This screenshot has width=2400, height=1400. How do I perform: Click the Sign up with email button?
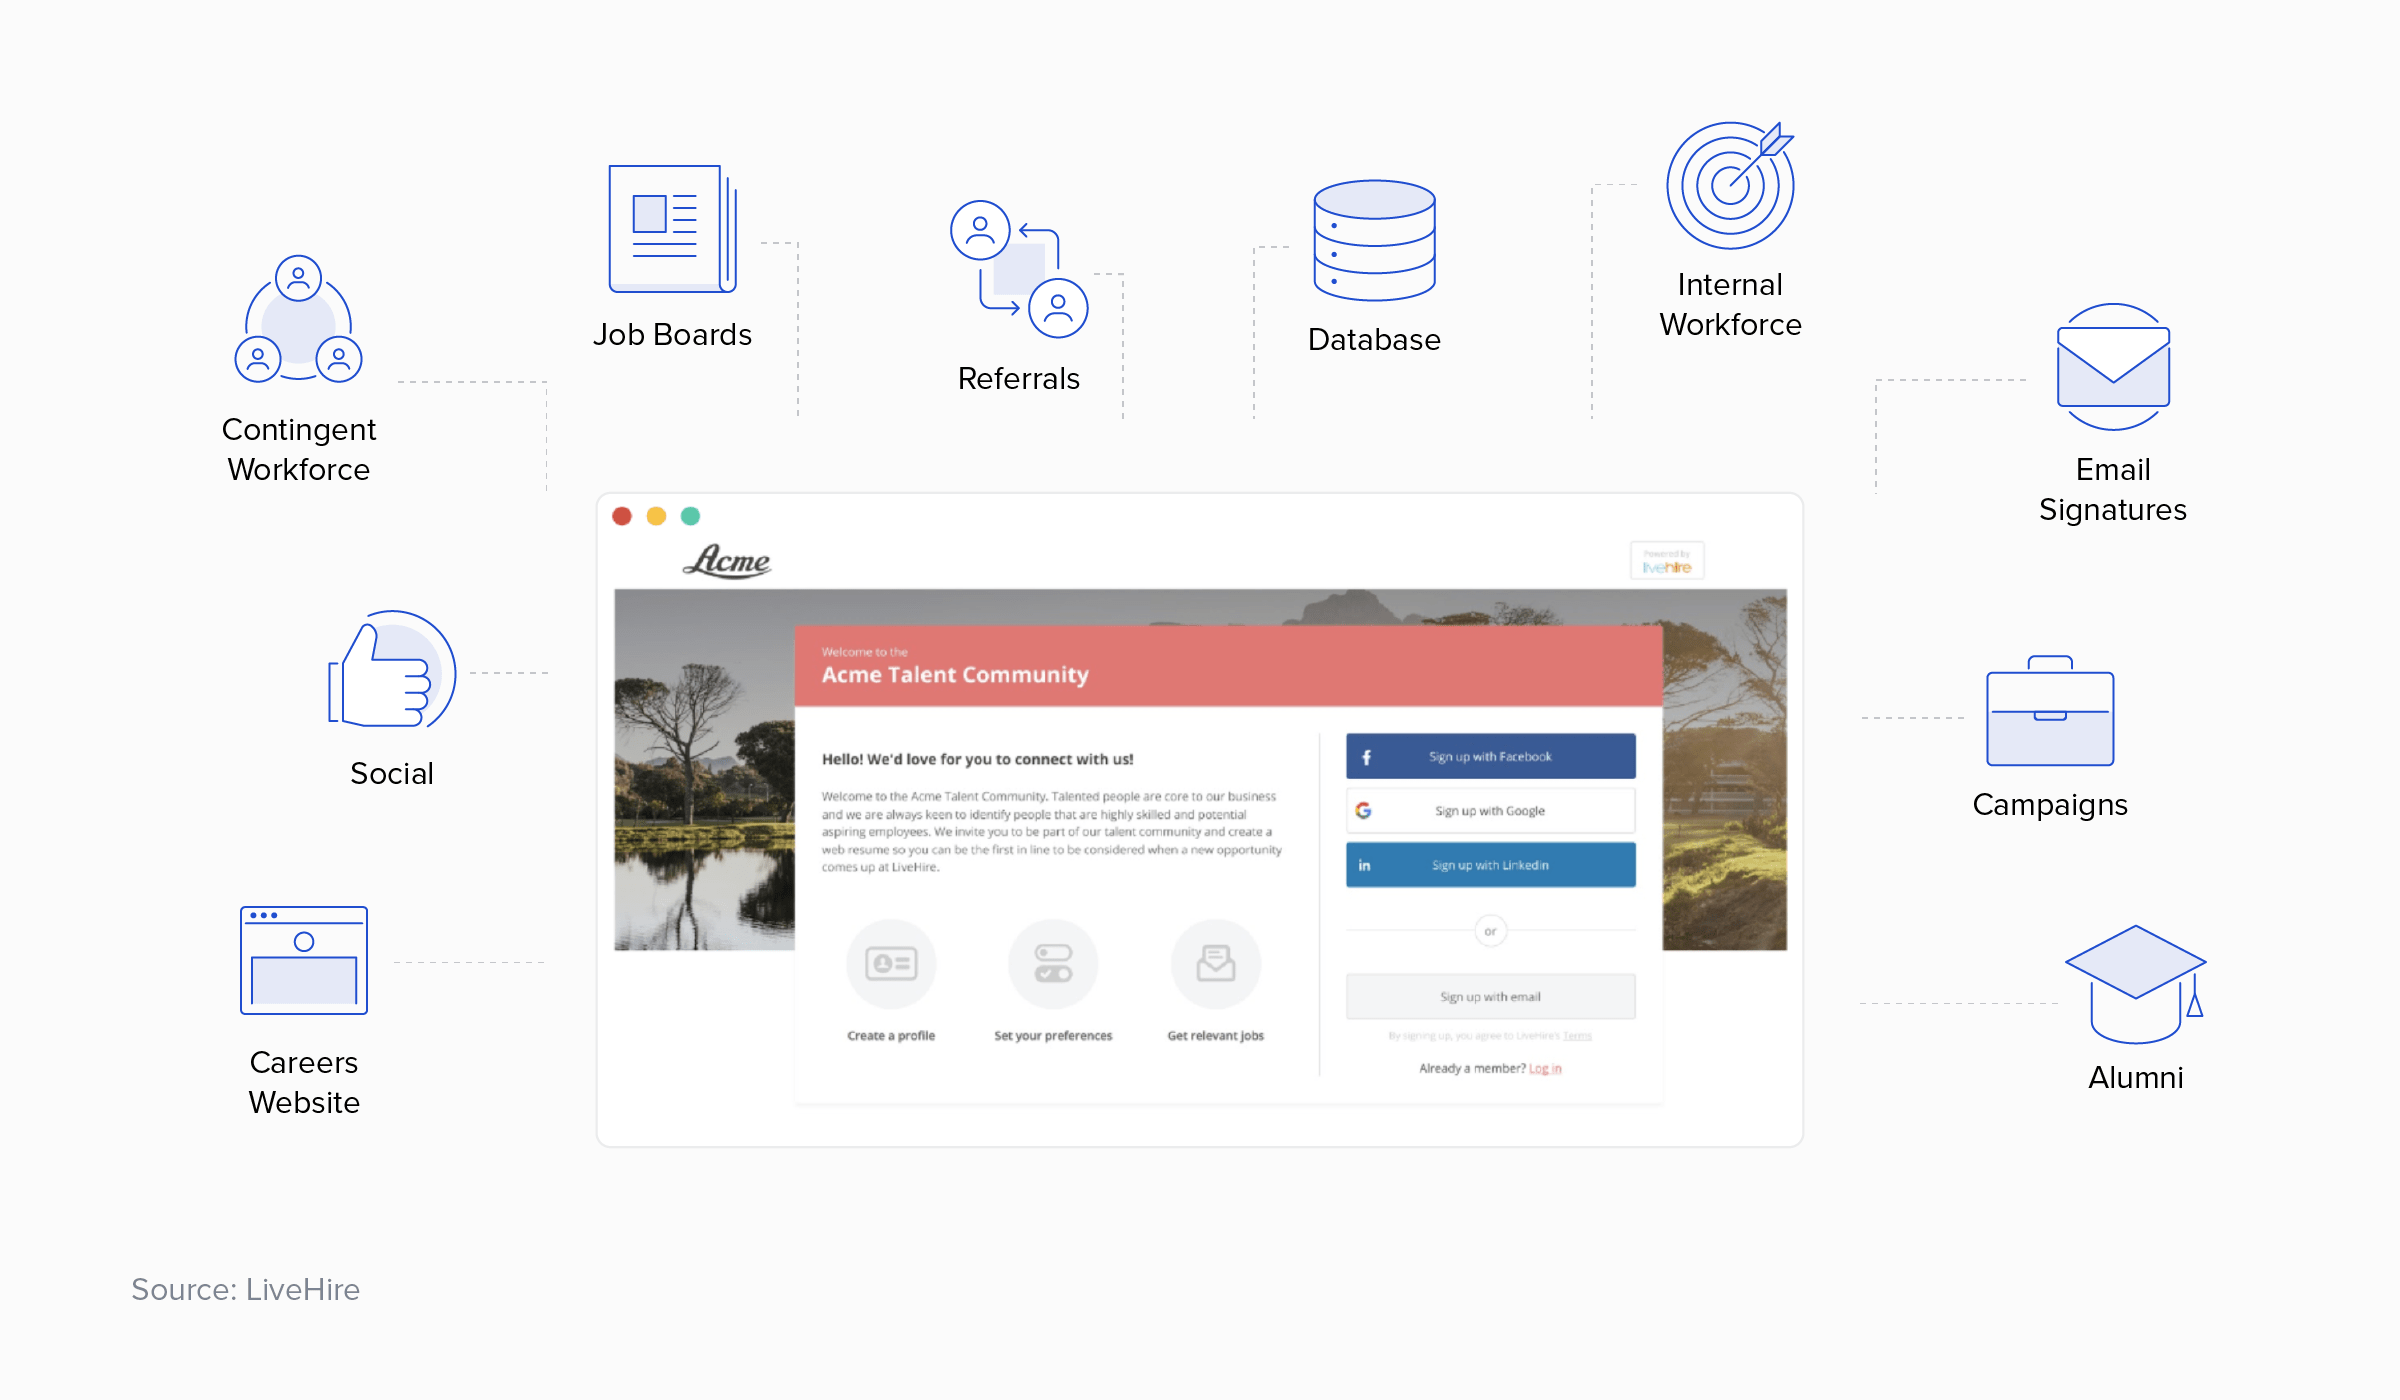pyautogui.click(x=1490, y=997)
